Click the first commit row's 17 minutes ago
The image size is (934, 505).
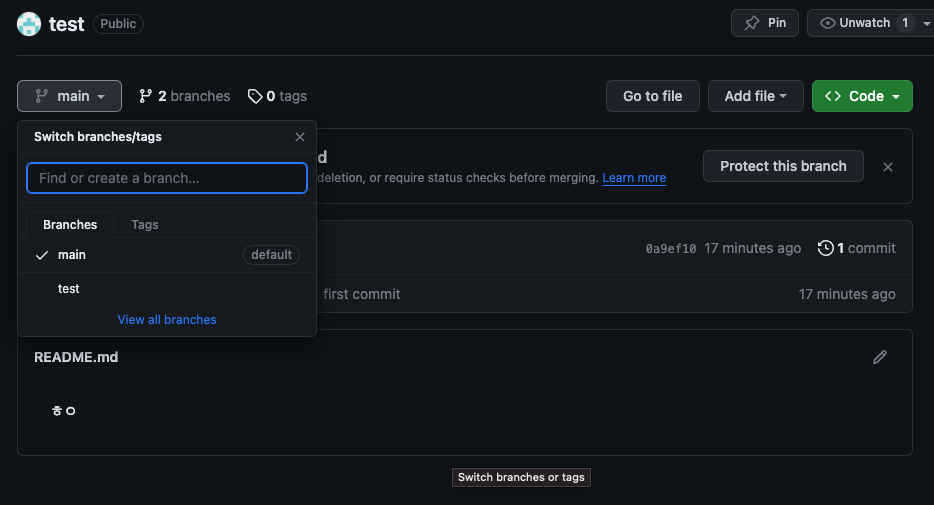pos(847,294)
